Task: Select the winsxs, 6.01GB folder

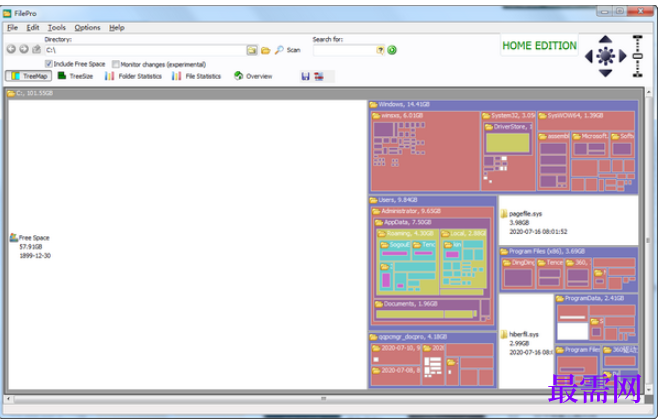Action: click(425, 152)
